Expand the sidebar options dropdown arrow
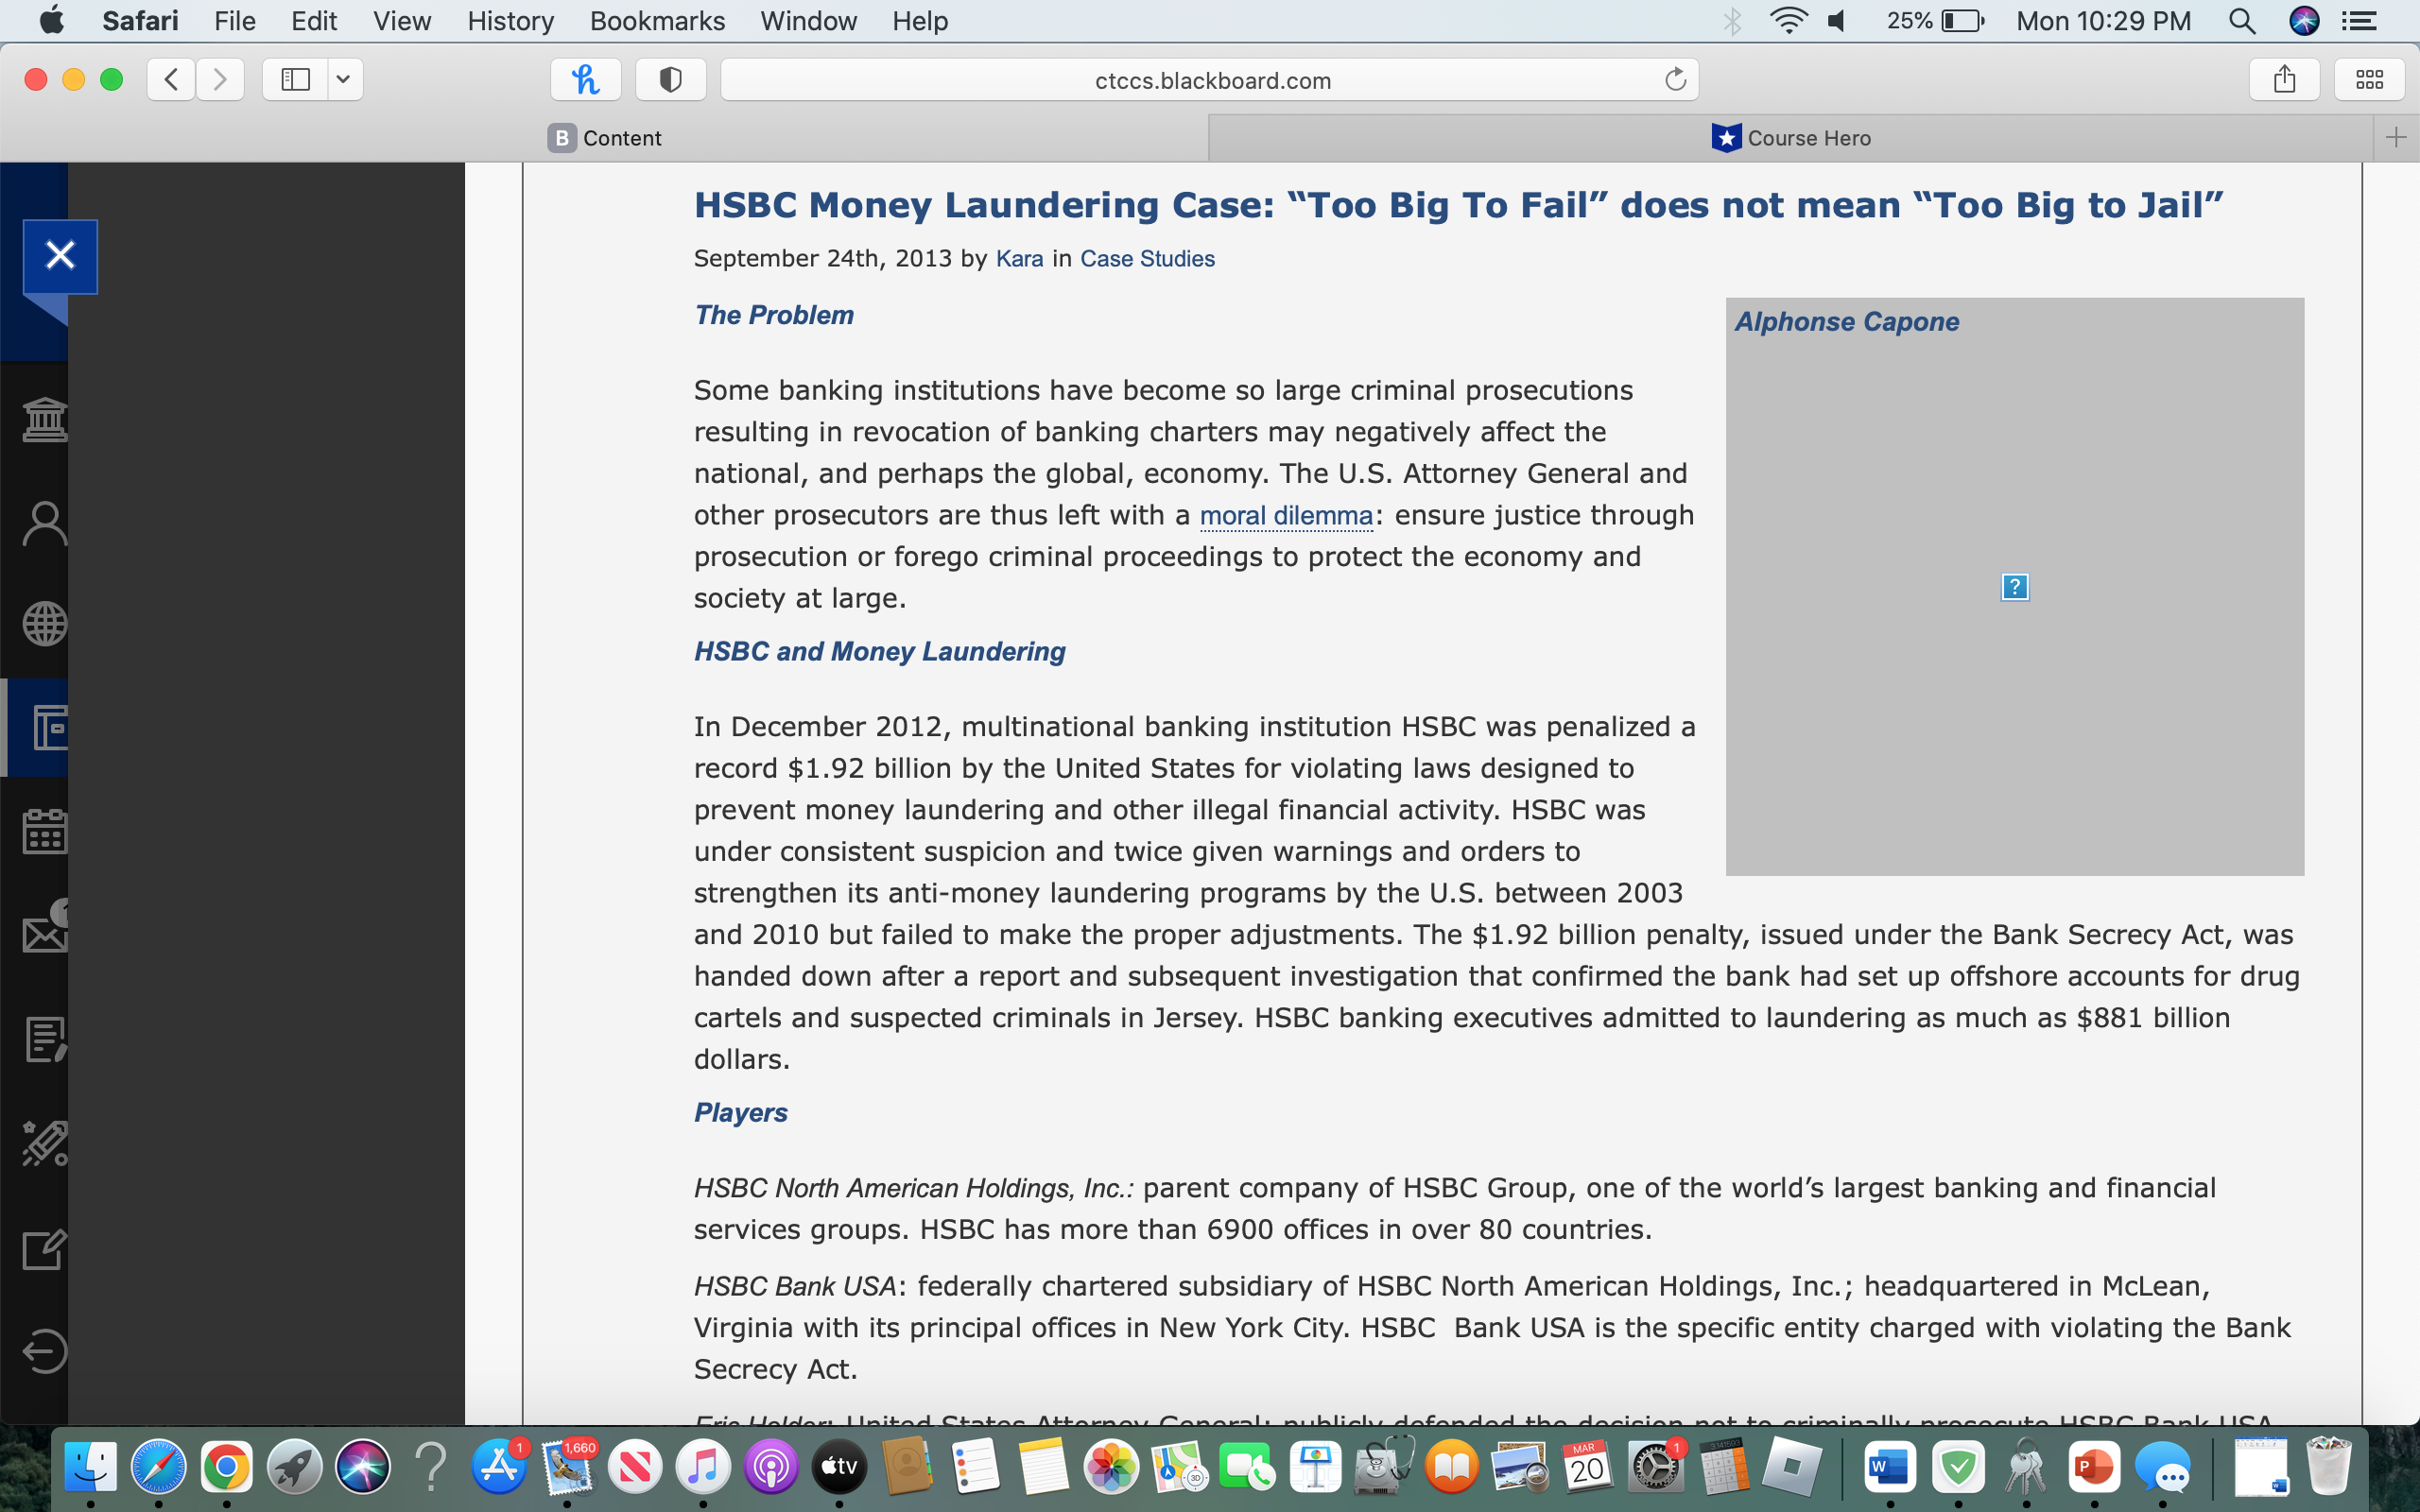 pyautogui.click(x=343, y=79)
